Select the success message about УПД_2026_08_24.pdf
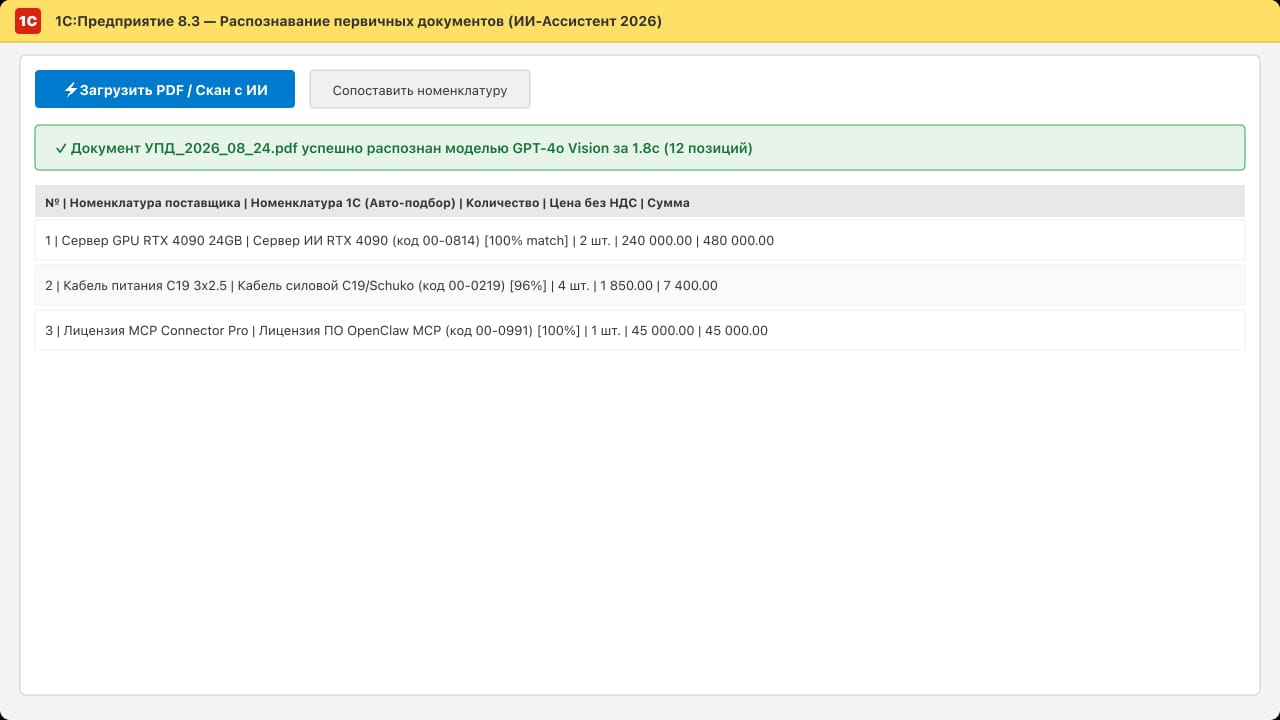Image resolution: width=1280 pixels, height=720 pixels. pyautogui.click(x=640, y=148)
